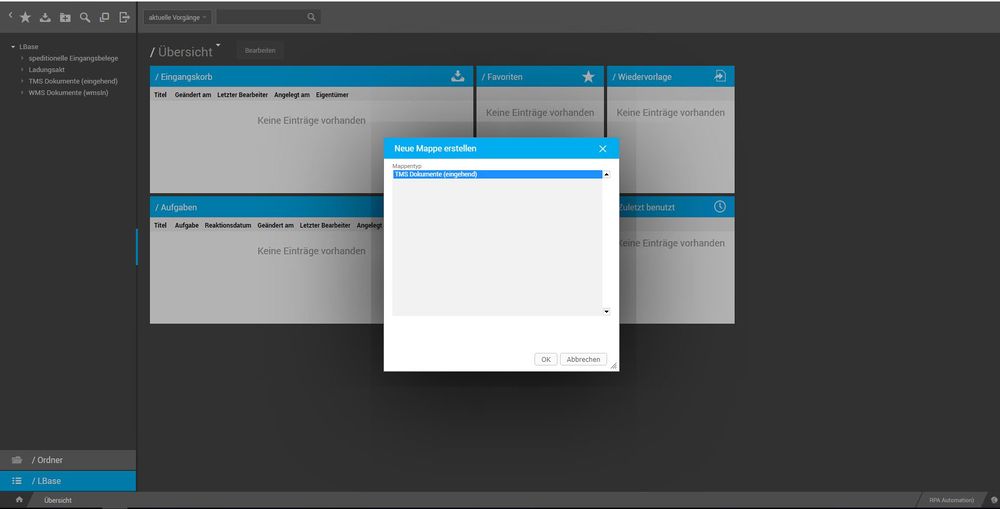This screenshot has width=1000, height=509.
Task: Confirm the dialog with OK
Action: click(546, 359)
